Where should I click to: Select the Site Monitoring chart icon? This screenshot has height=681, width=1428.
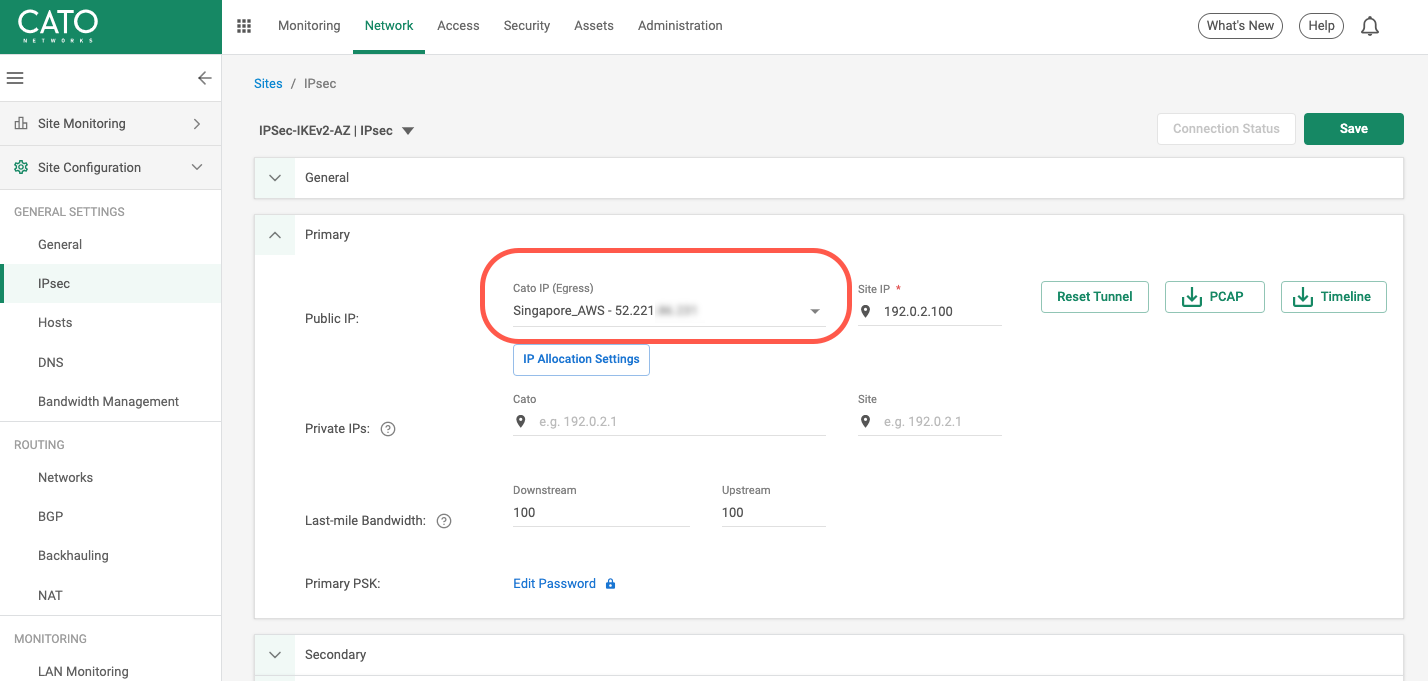[20, 123]
